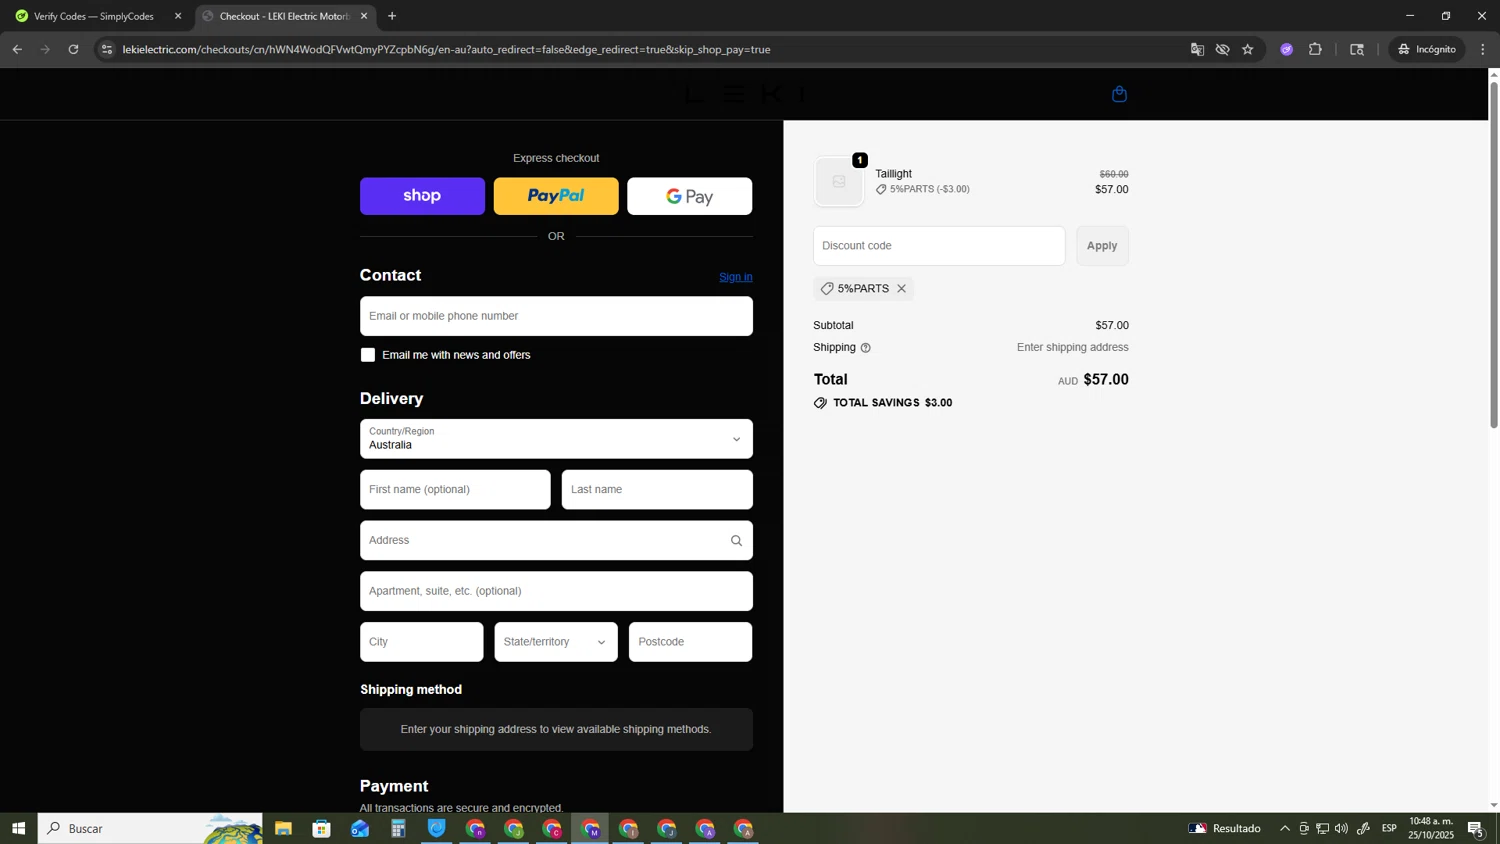Click the third-party cookies blocked eye icon
The width and height of the screenshot is (1500, 844).
1222,49
